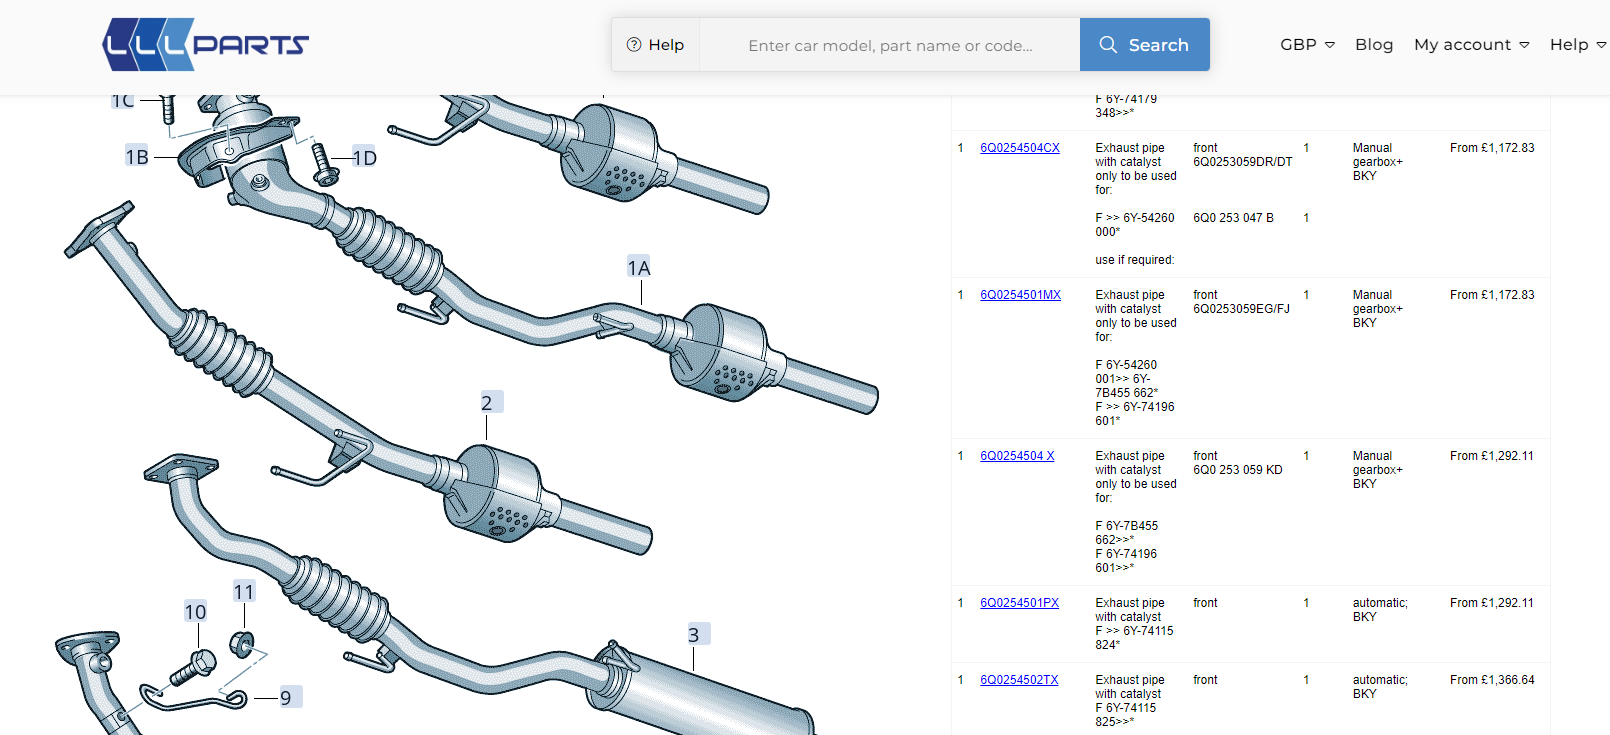Select diagram part number 10

pyautogui.click(x=196, y=611)
